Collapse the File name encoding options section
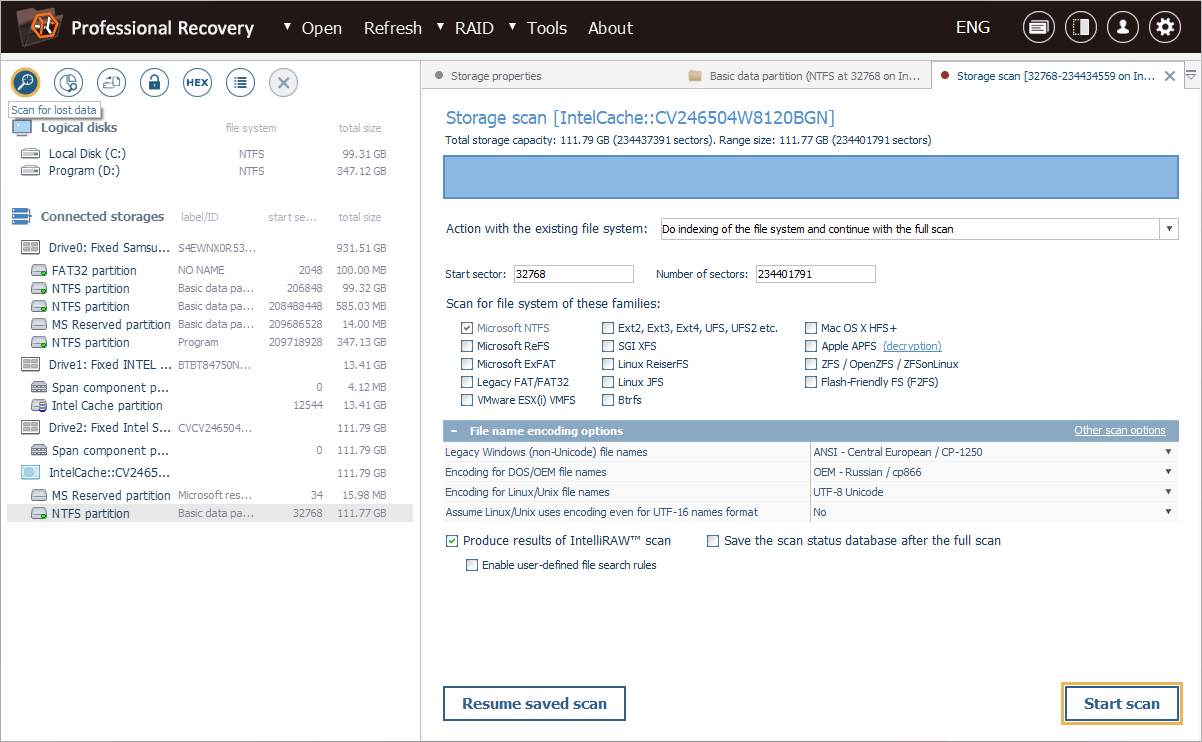The height and width of the screenshot is (742, 1202). click(x=454, y=431)
